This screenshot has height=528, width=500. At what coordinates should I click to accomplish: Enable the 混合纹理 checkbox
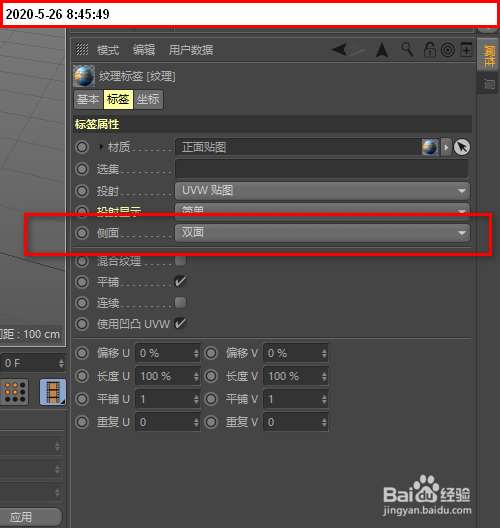(x=180, y=260)
